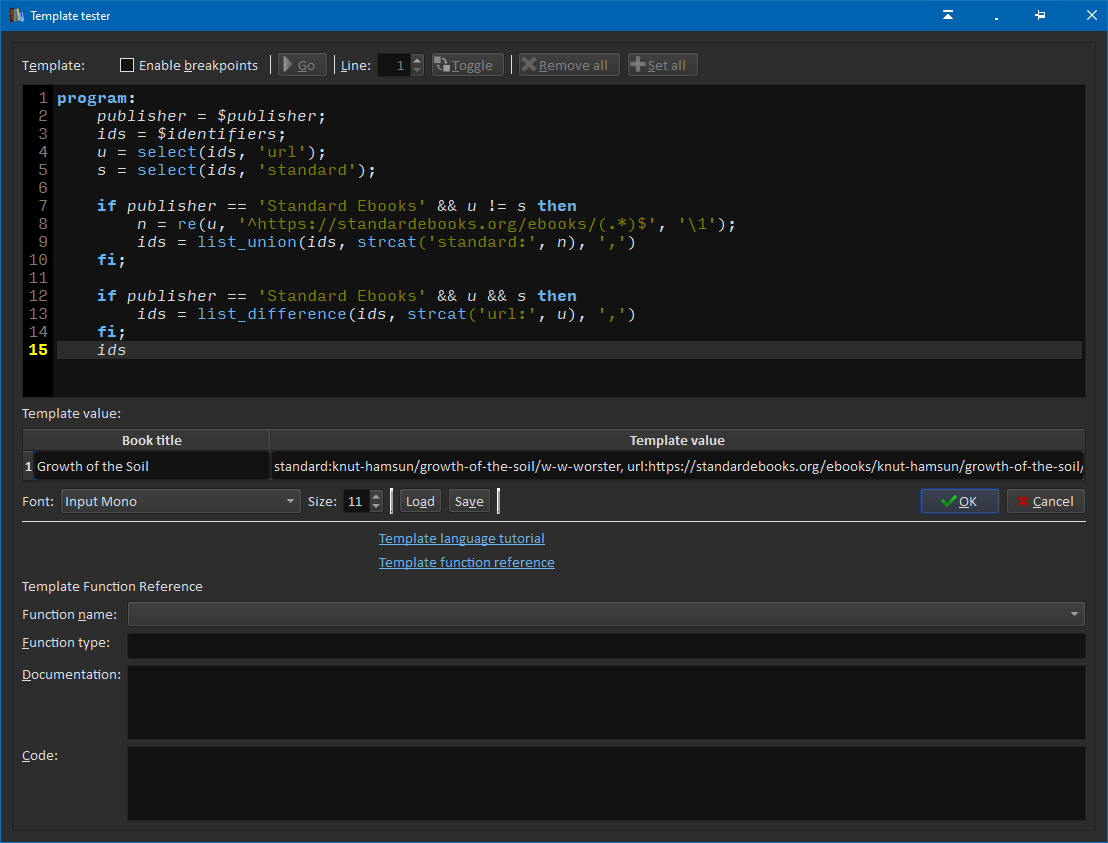Click the Set all breakpoints button
This screenshot has height=843, width=1108.
point(662,65)
